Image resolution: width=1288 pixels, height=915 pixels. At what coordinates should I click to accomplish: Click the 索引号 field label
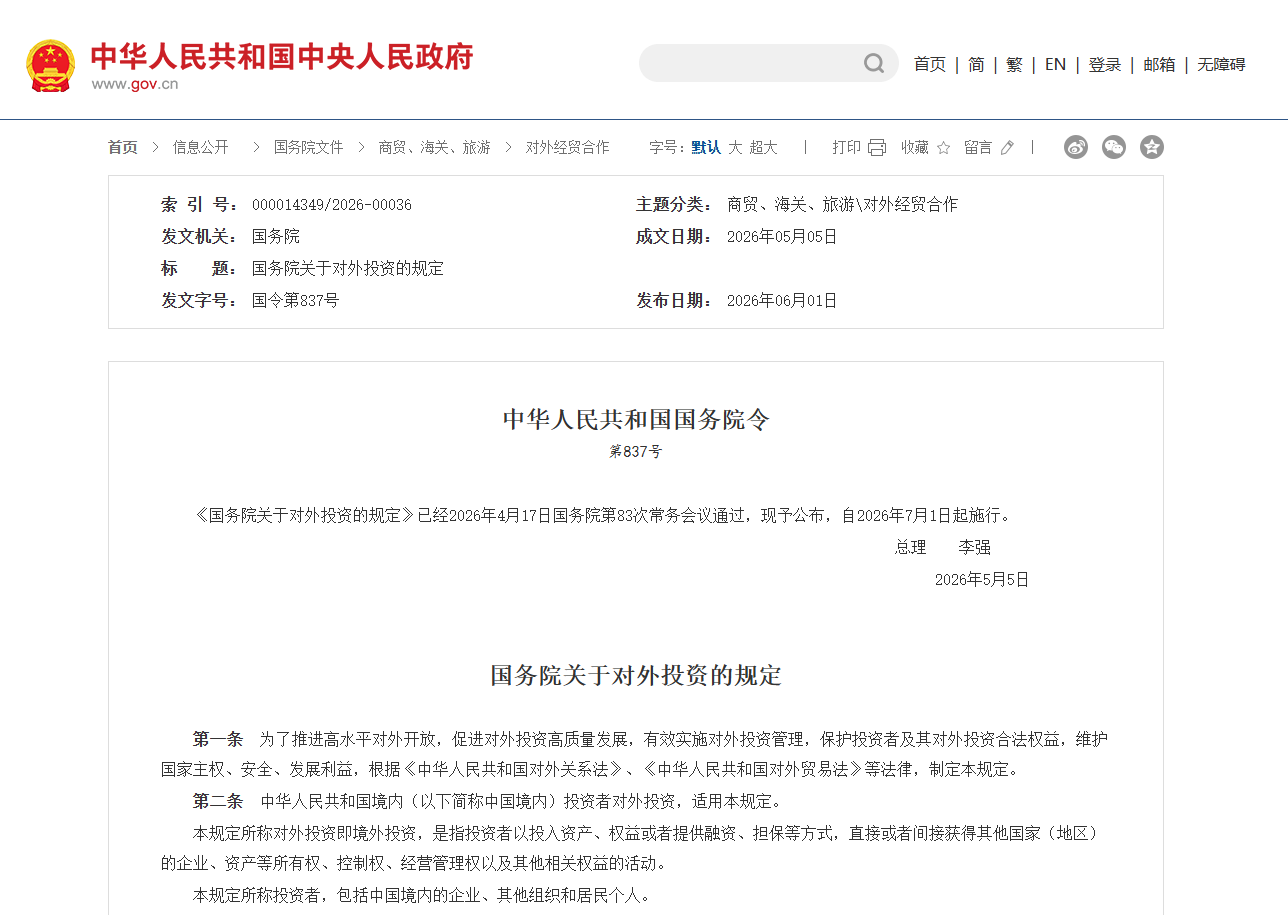(200, 205)
